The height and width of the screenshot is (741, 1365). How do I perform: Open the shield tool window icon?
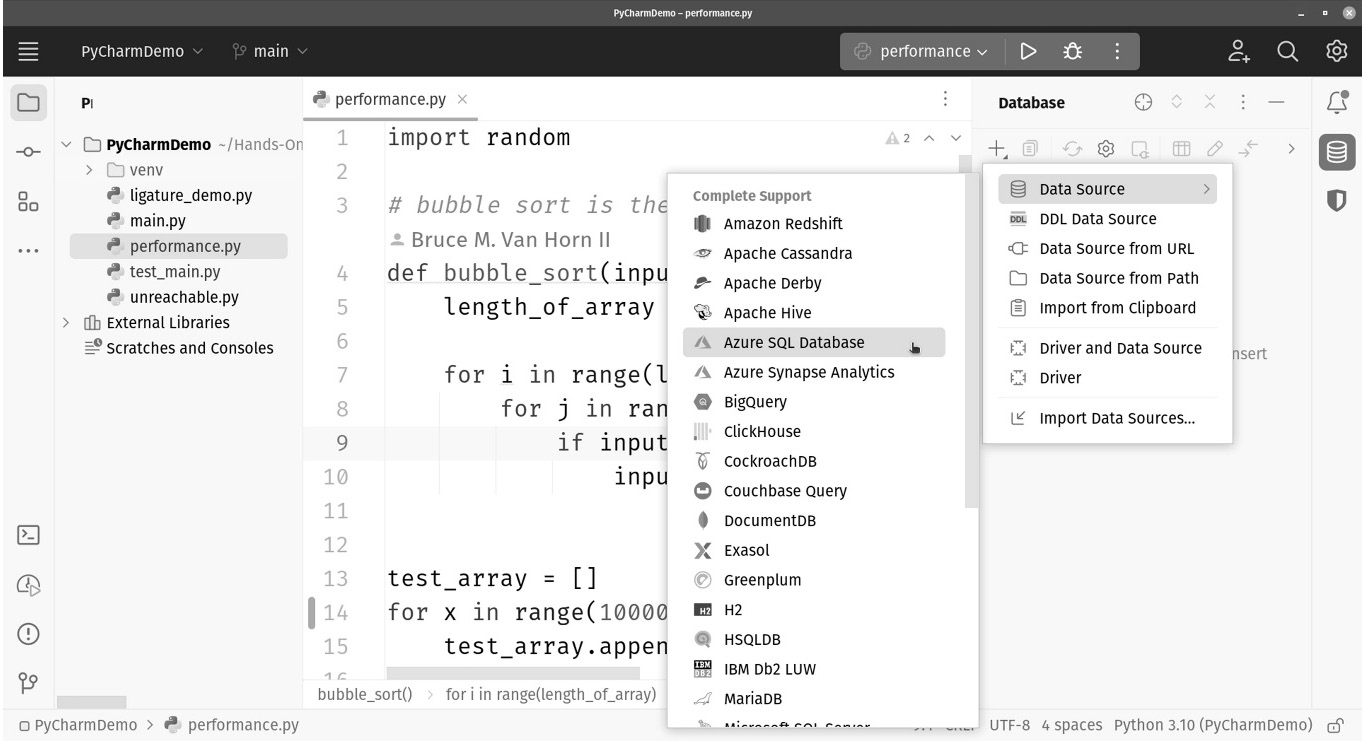[x=1337, y=201]
